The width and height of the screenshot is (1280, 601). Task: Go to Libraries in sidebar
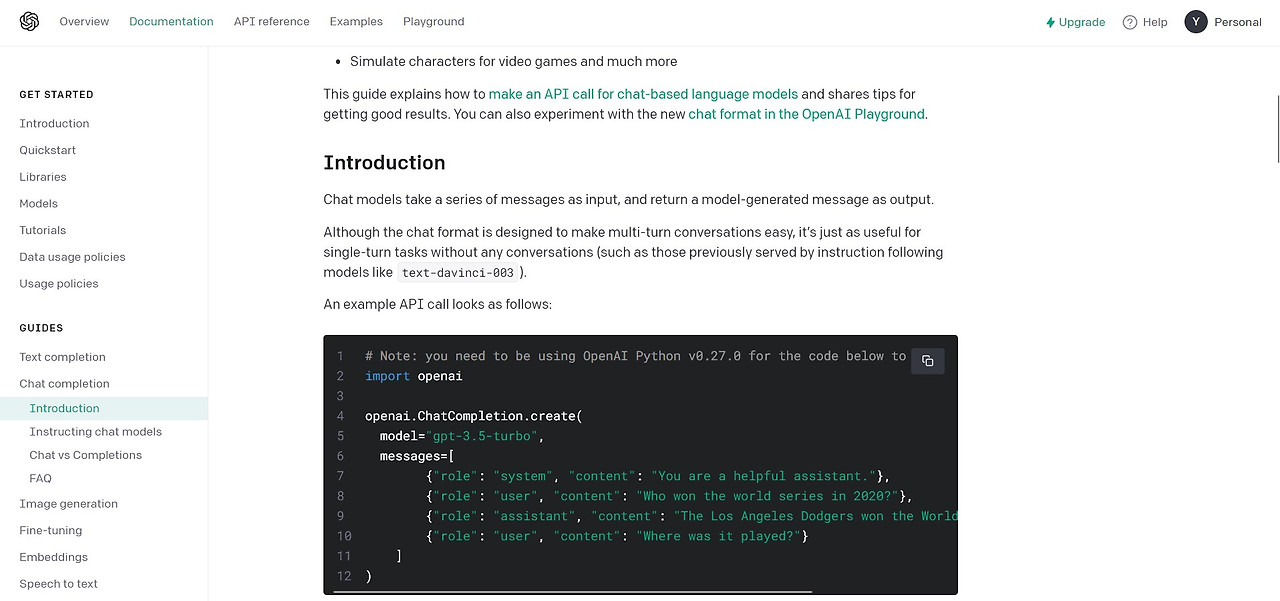pos(43,177)
